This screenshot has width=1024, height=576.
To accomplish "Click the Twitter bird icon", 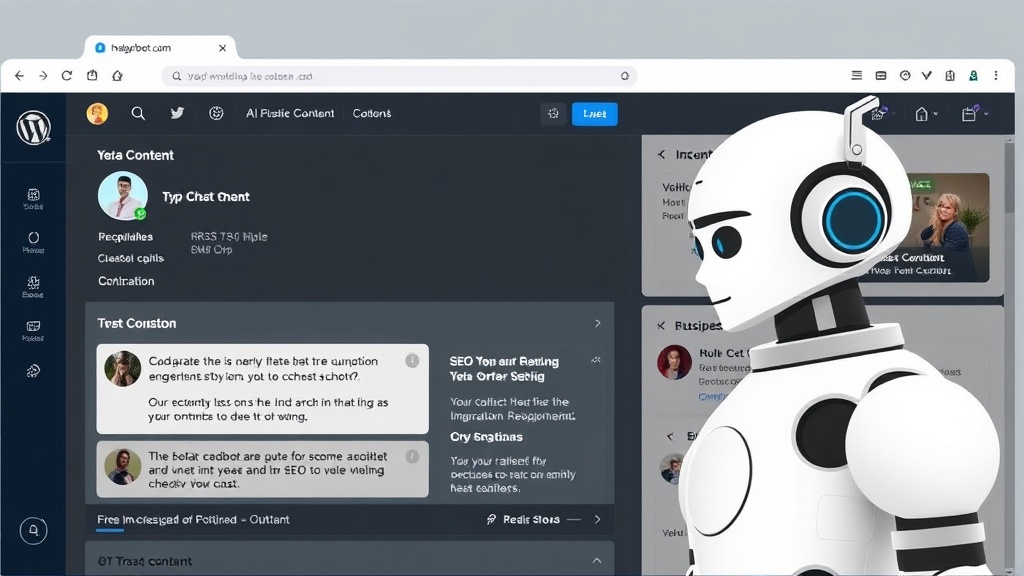I will [177, 113].
